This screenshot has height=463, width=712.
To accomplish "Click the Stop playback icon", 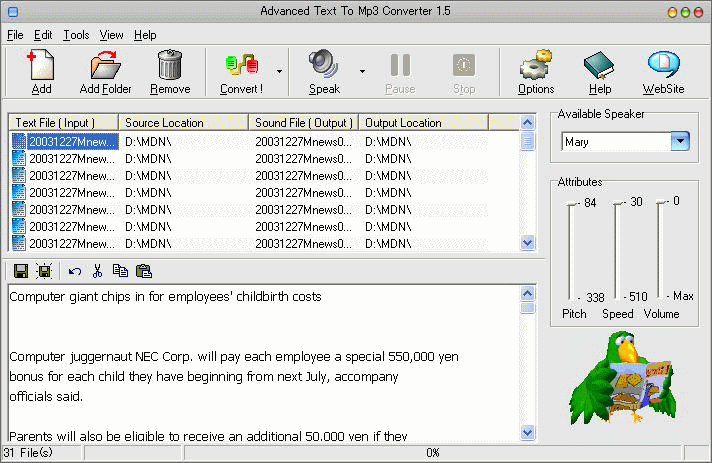I will click(464, 65).
